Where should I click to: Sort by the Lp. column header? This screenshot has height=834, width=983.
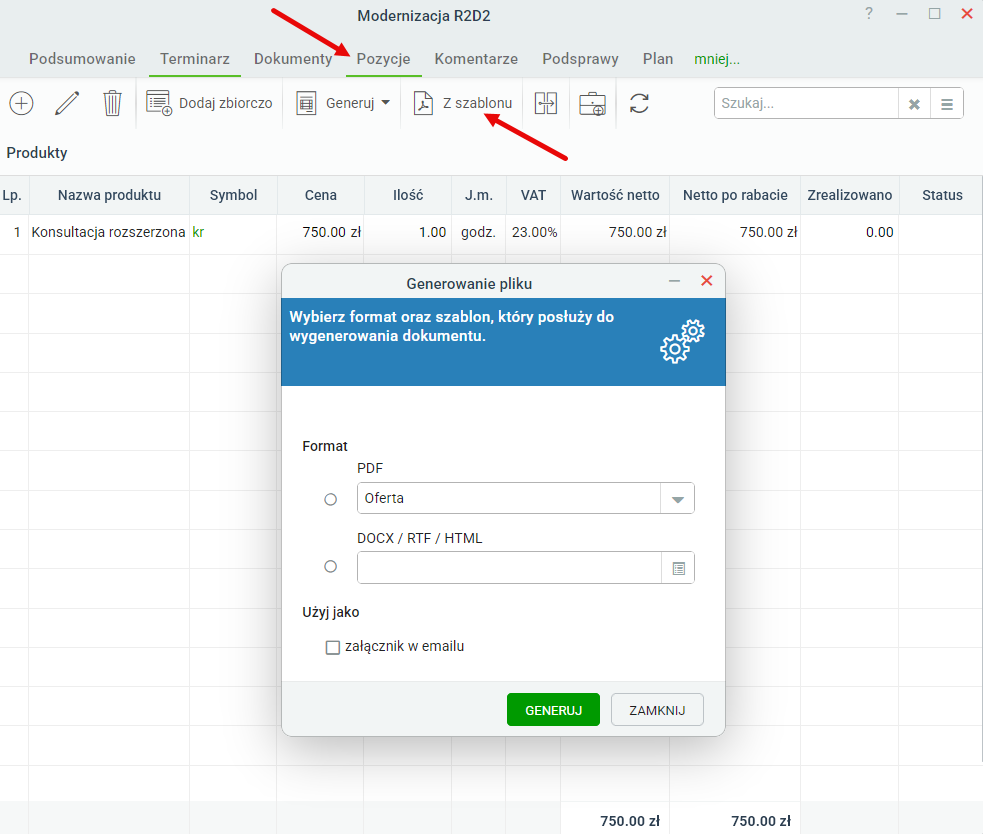pyautogui.click(x=13, y=195)
